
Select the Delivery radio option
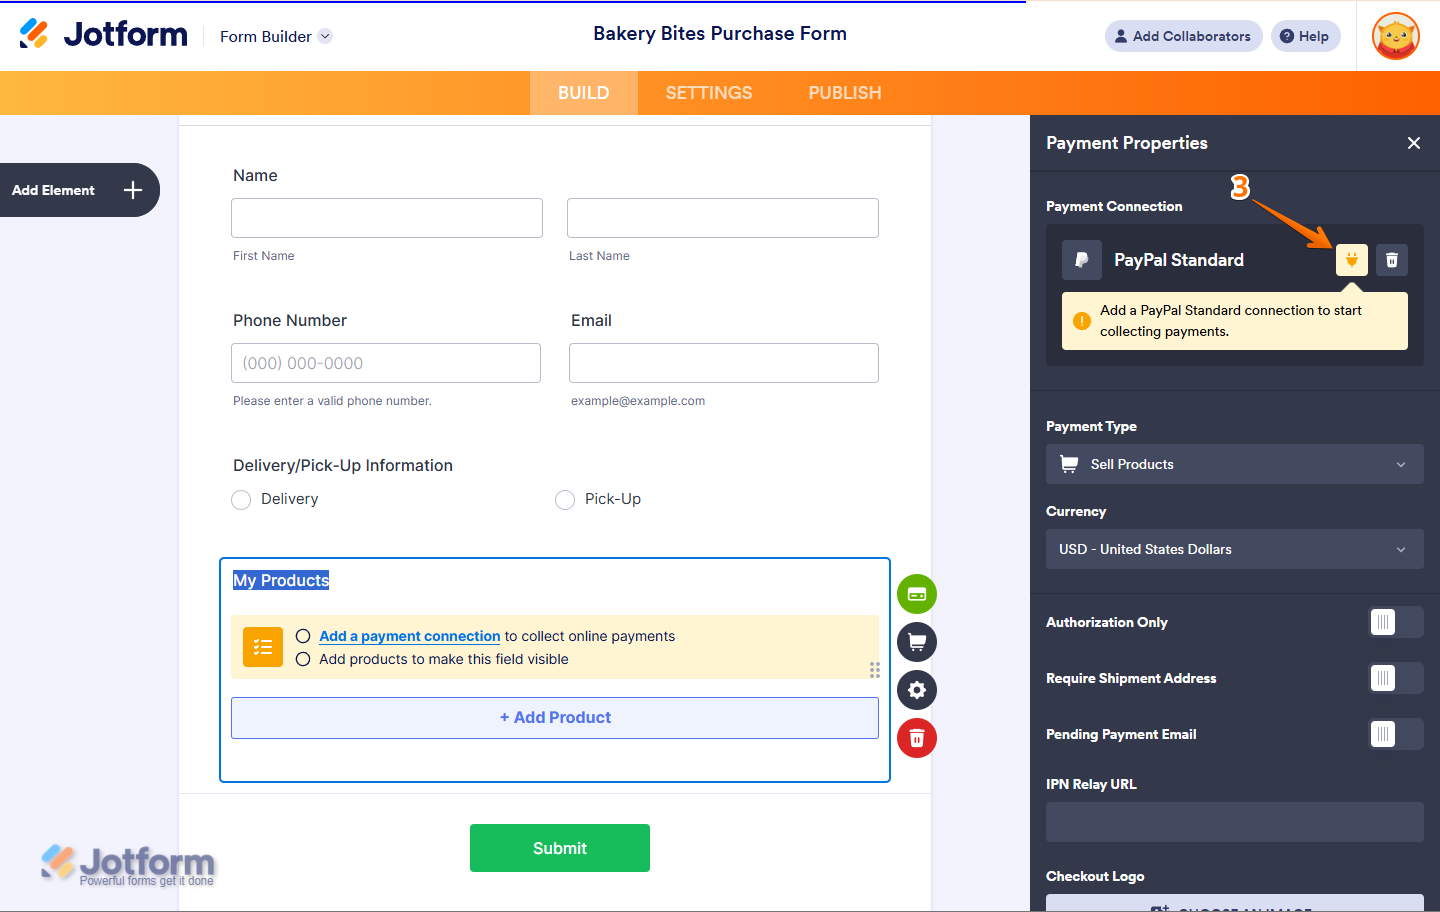click(241, 500)
